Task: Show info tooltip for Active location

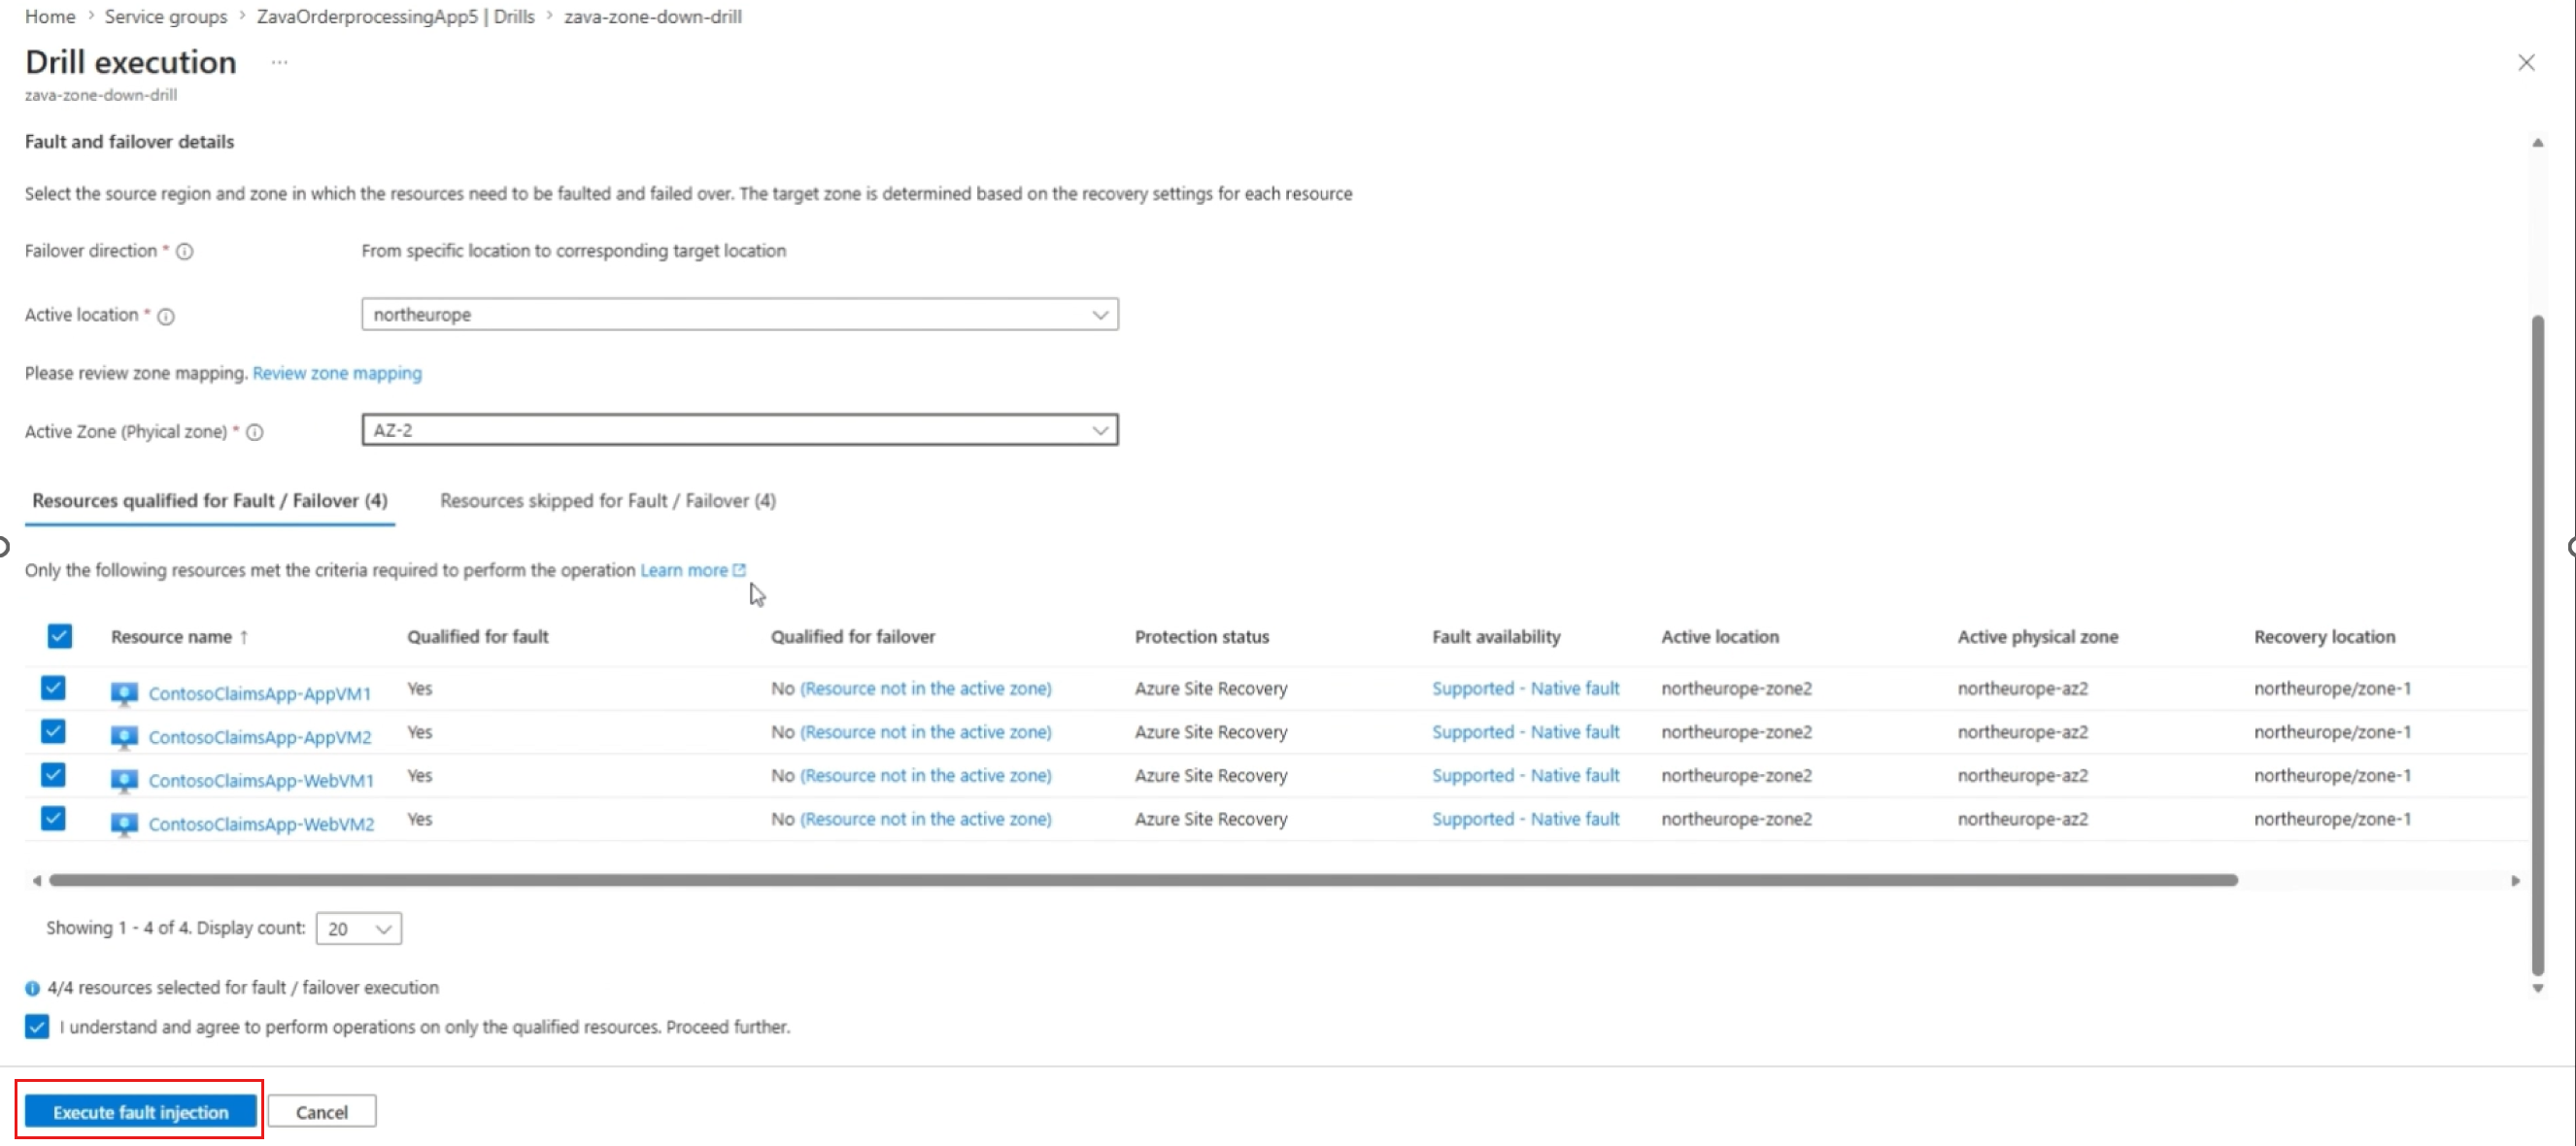Action: [x=166, y=317]
